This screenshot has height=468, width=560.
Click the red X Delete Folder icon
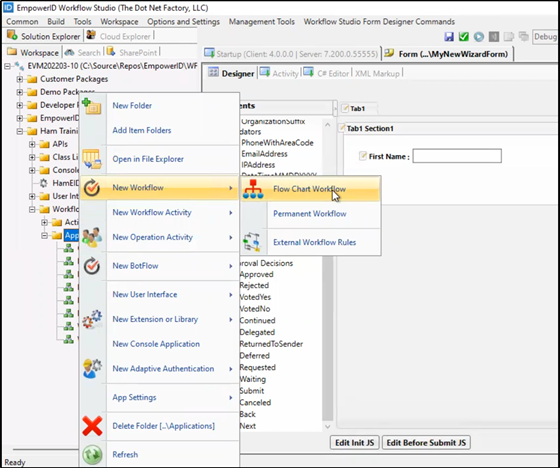coord(92,426)
